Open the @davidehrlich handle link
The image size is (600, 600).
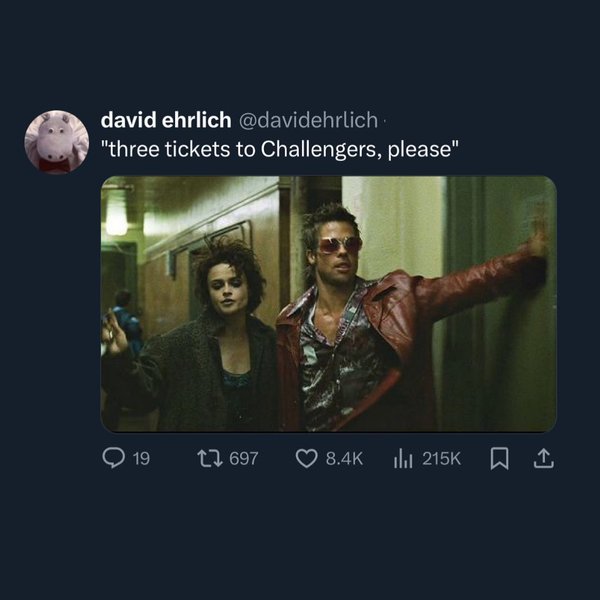(308, 120)
